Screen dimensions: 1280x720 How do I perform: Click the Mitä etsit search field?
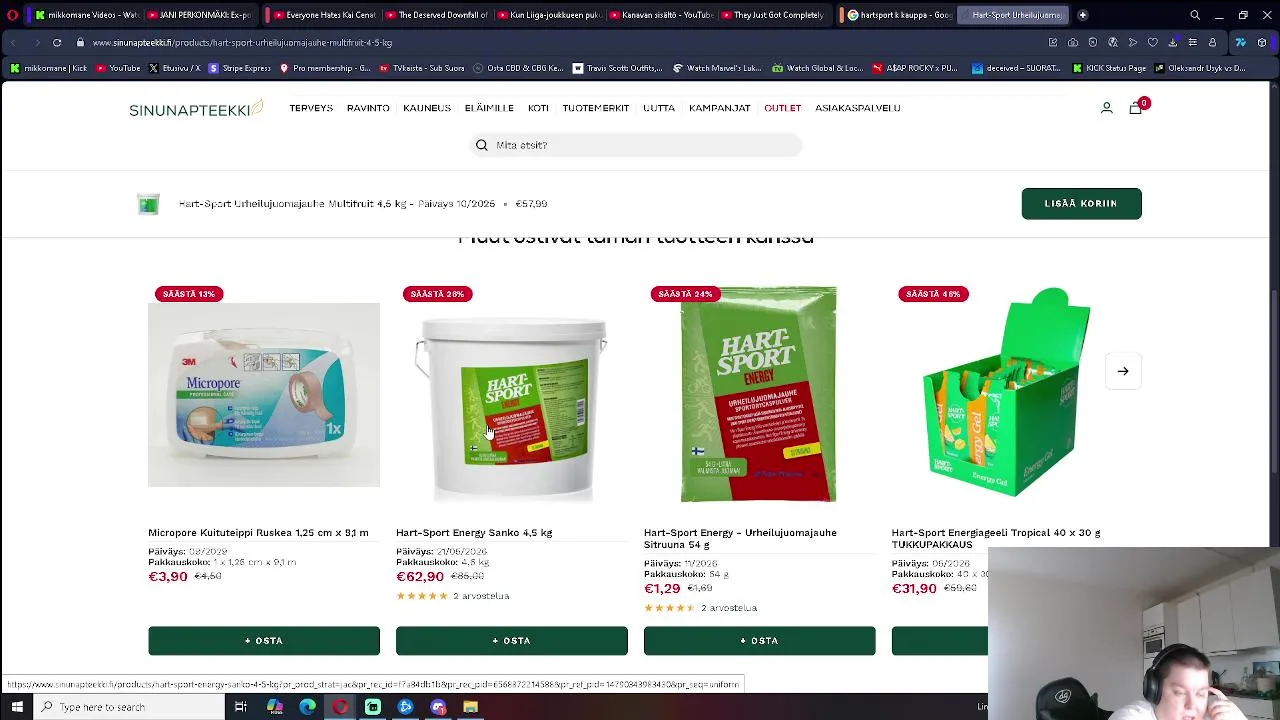(636, 145)
